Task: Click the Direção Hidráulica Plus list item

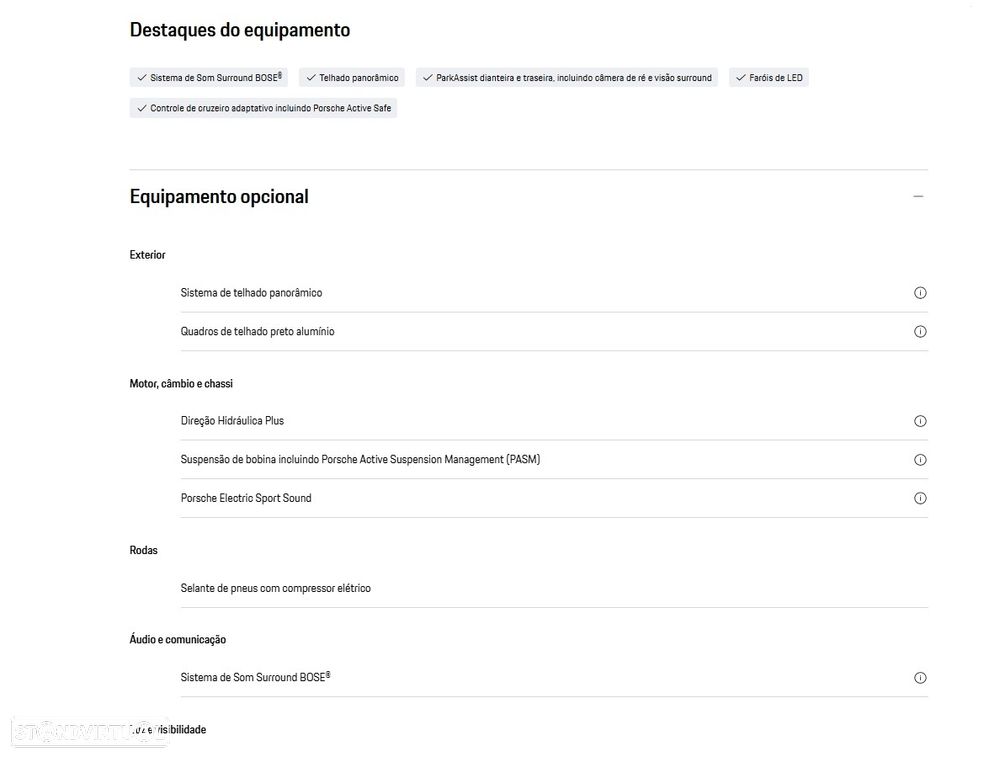Action: click(232, 421)
